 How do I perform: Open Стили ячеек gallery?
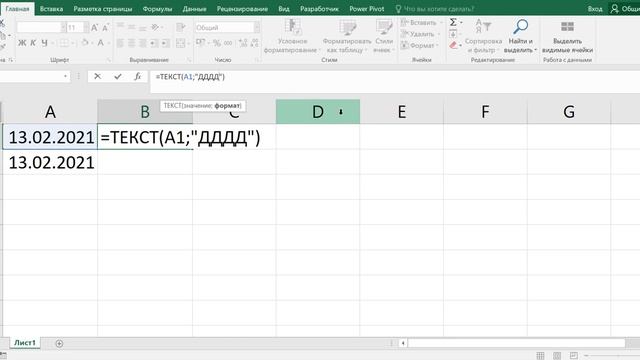(x=384, y=36)
